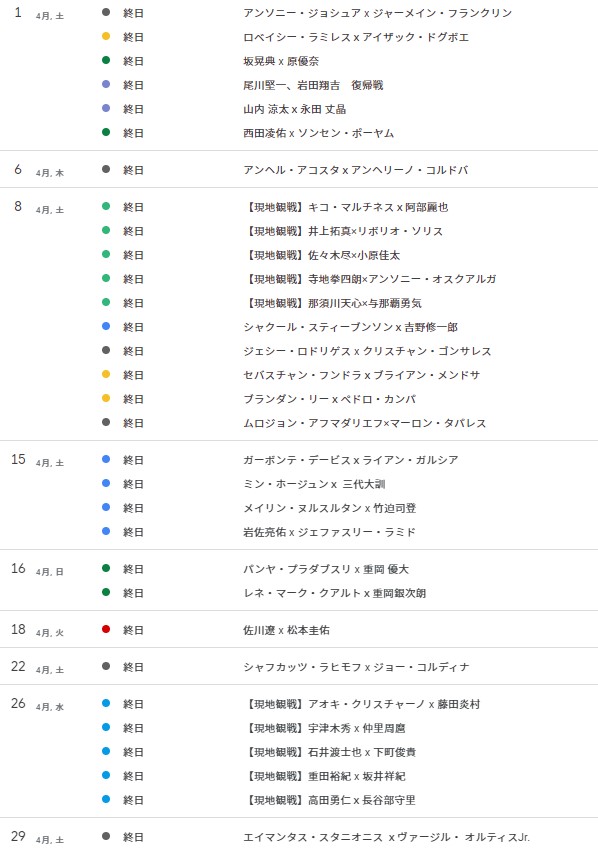Viewport: 598px width, 852px height.
Task: Select date number 6 for April Thursday
Action: click(18, 170)
